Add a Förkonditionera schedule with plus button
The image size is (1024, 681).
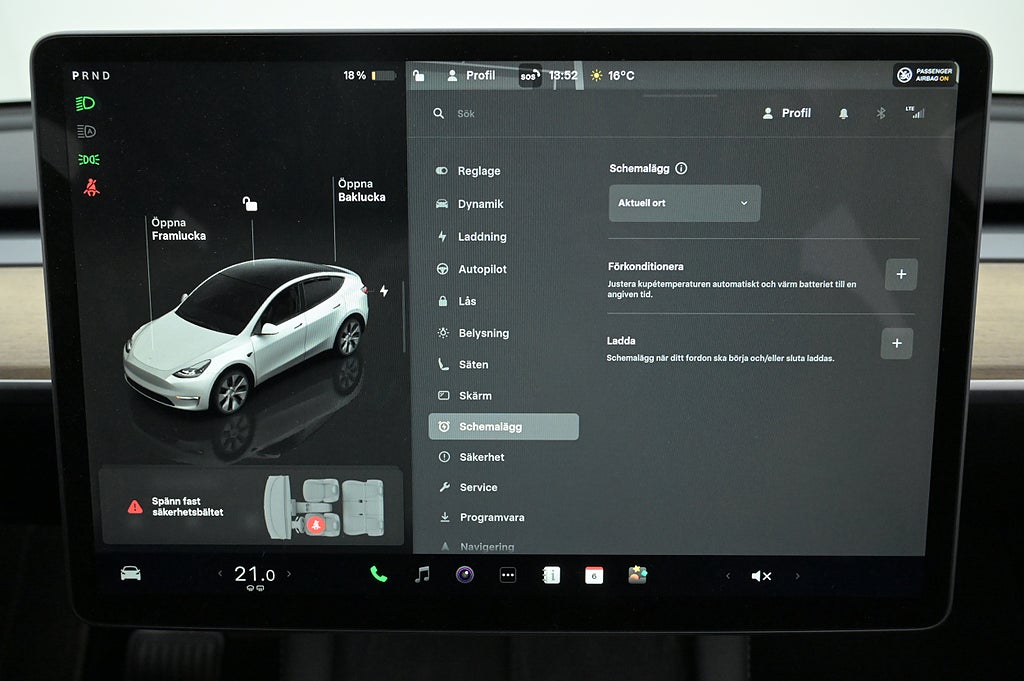click(x=901, y=274)
